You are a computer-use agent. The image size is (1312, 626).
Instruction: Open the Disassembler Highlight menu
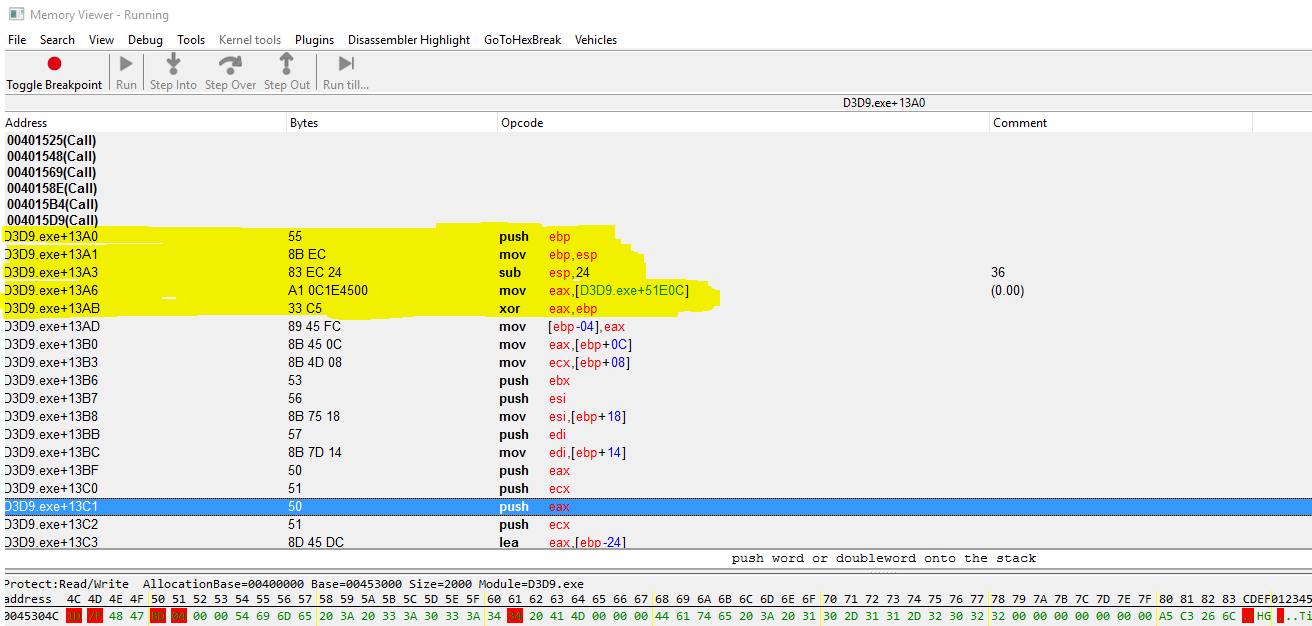[x=408, y=40]
